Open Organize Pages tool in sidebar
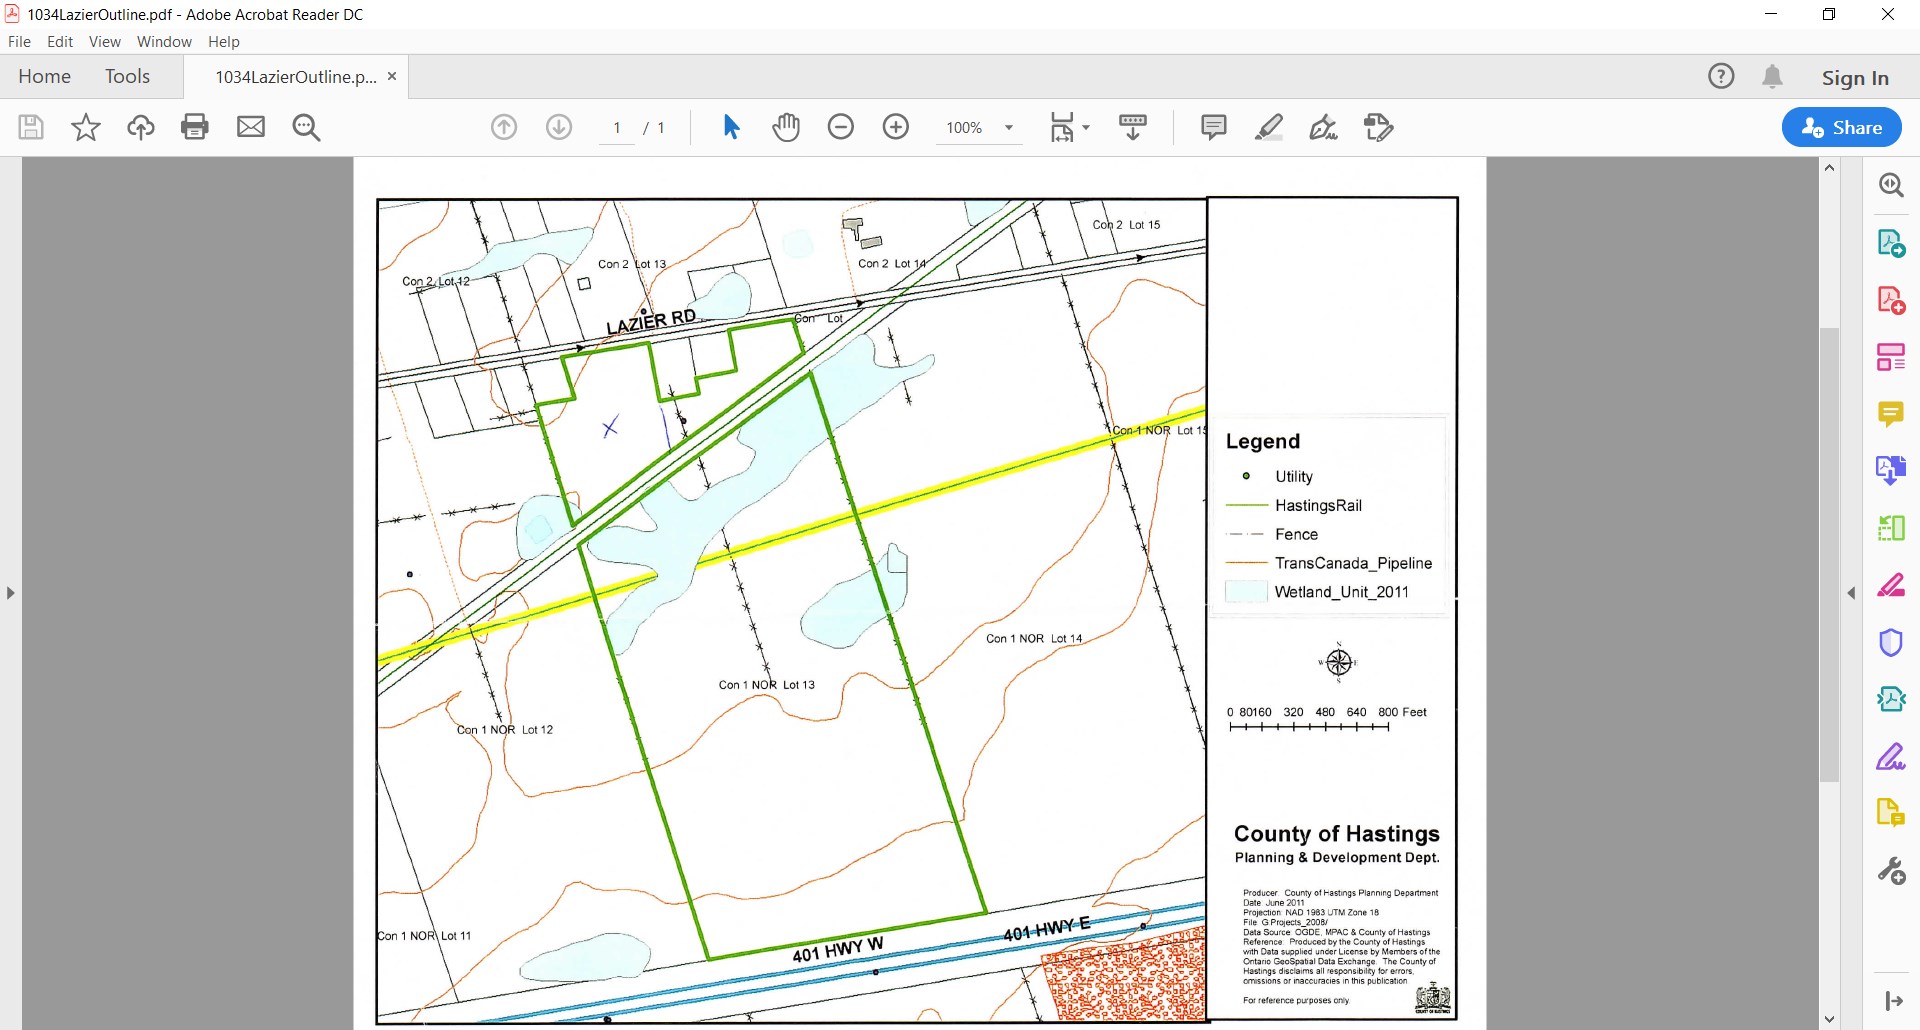Screen dimensions: 1920x1030 (x=1891, y=357)
